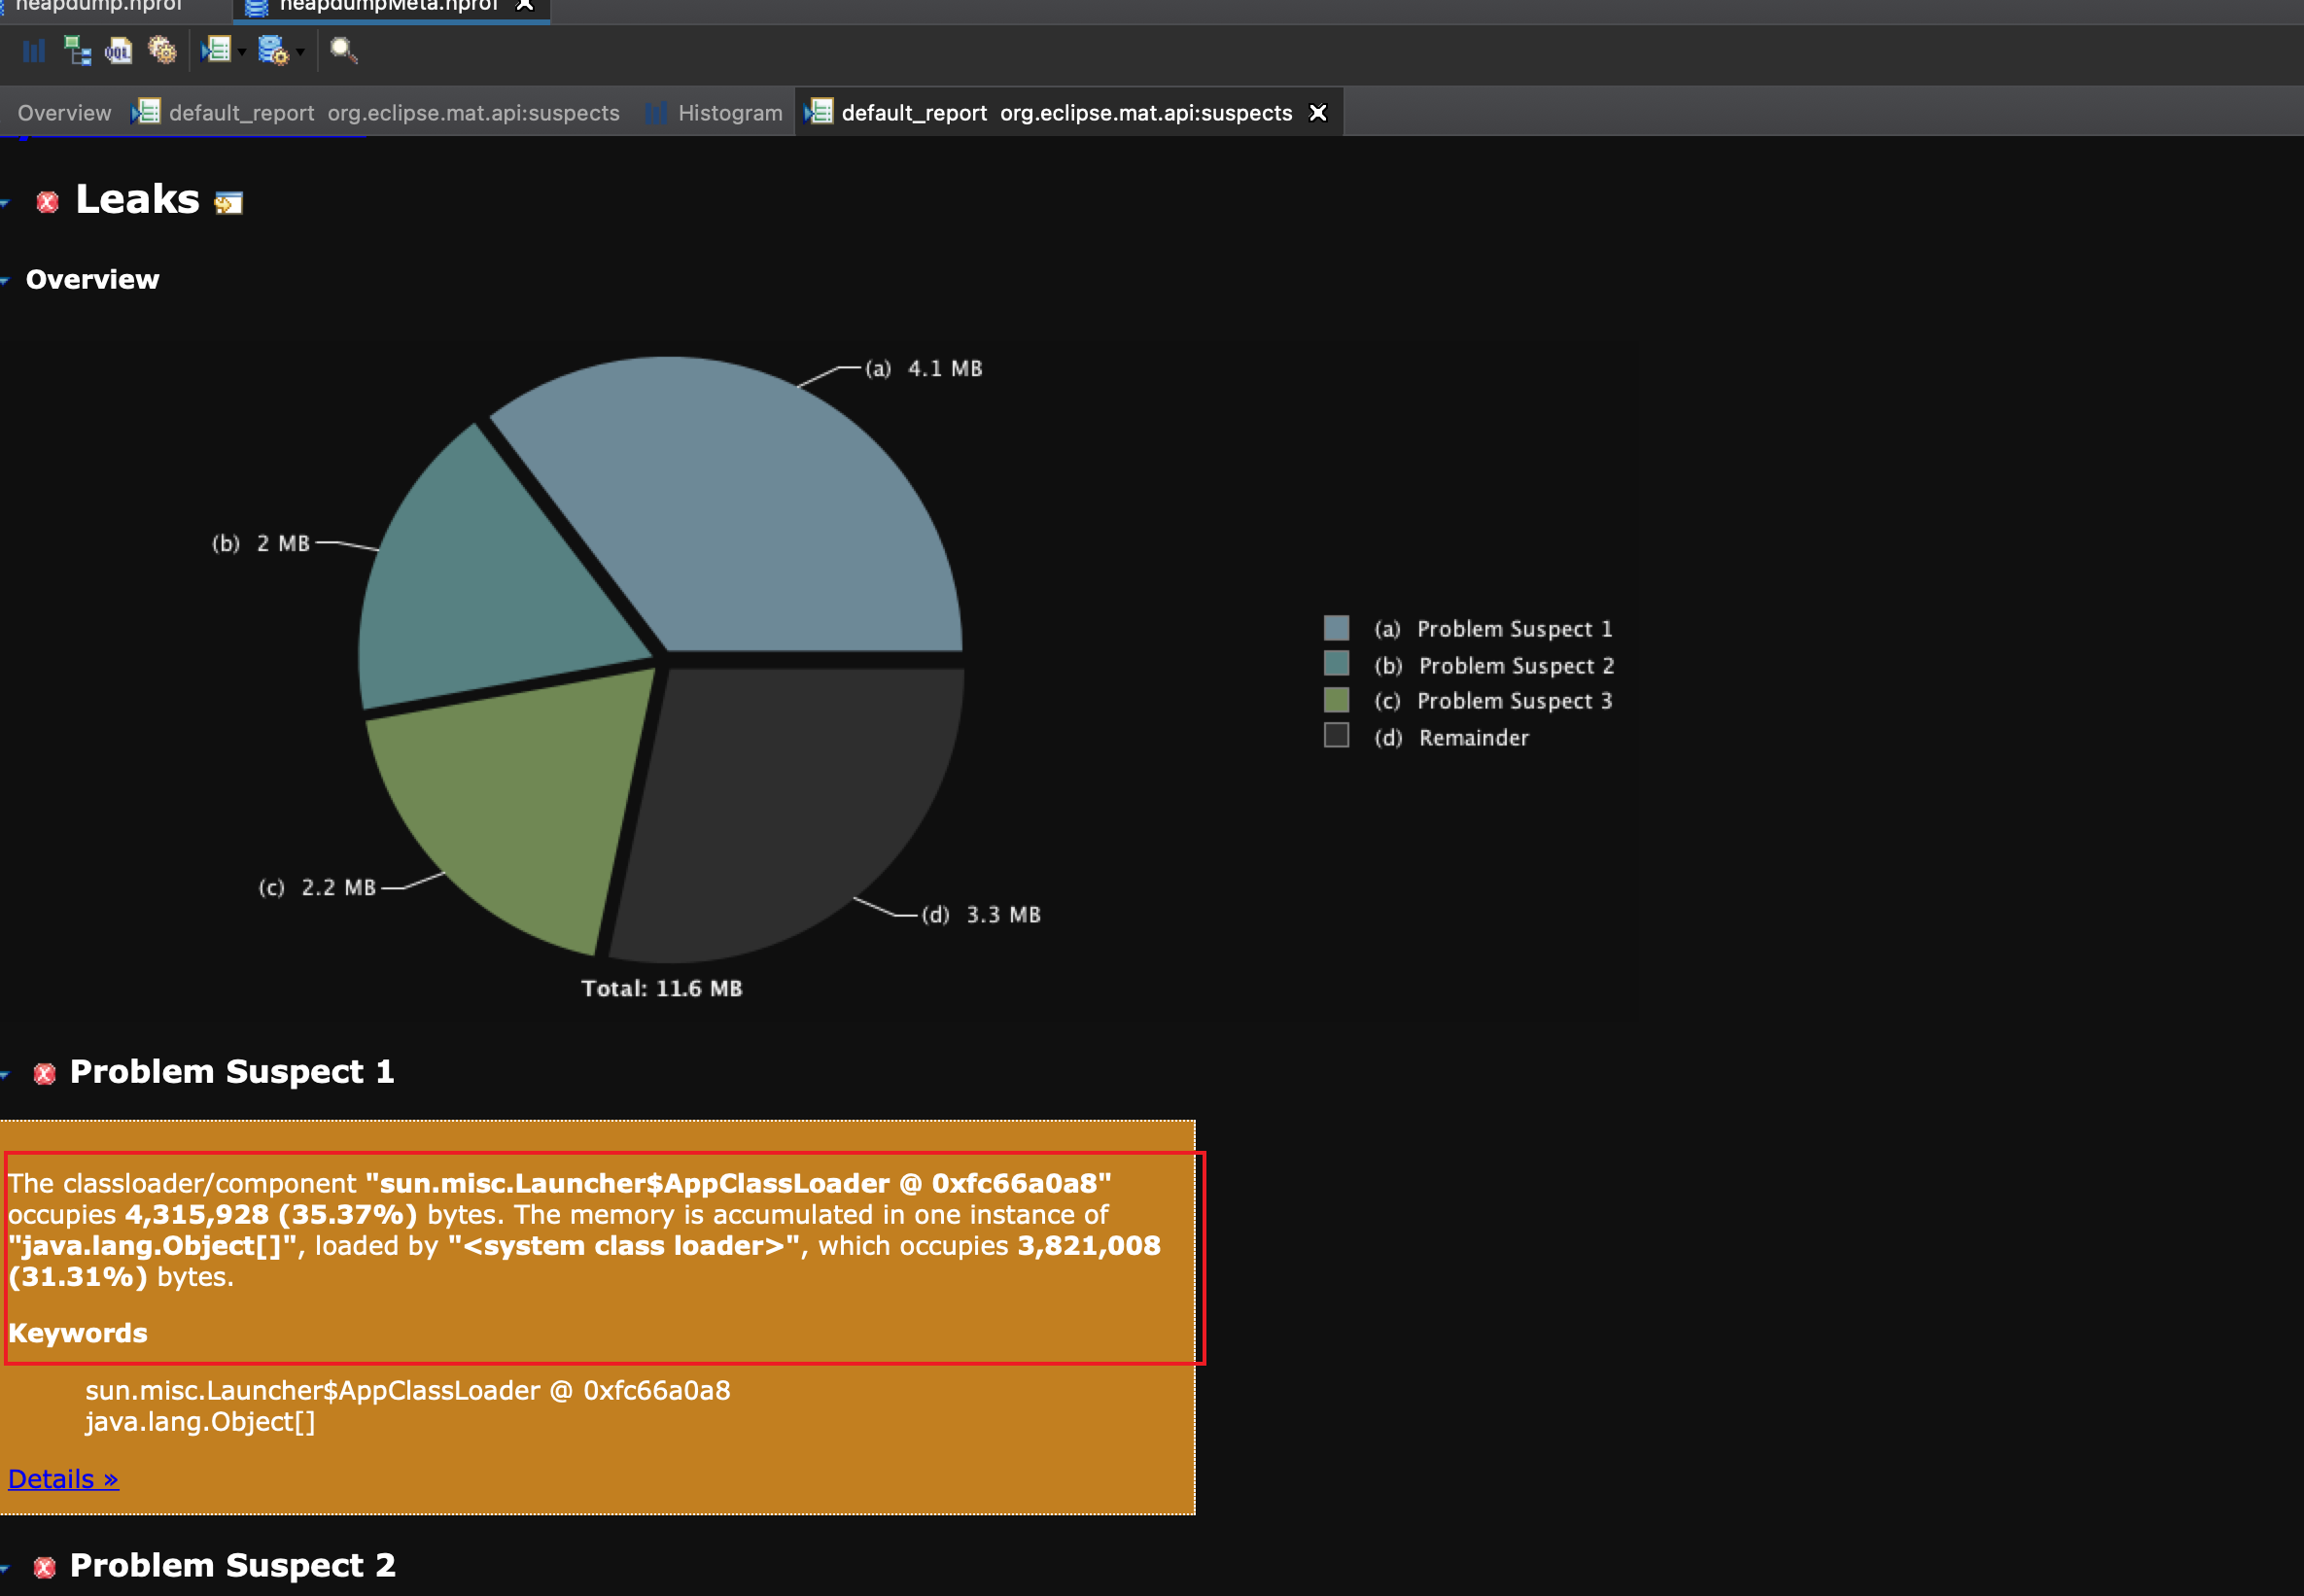Viewport: 2304px width, 1596px height.
Task: Click the Problem Suspect 2 legend swatch
Action: coord(1336,663)
